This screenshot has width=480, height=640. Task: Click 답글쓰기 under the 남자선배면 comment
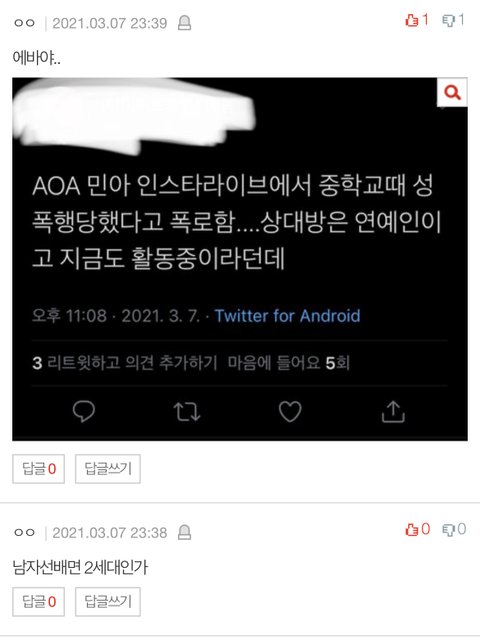[108, 602]
